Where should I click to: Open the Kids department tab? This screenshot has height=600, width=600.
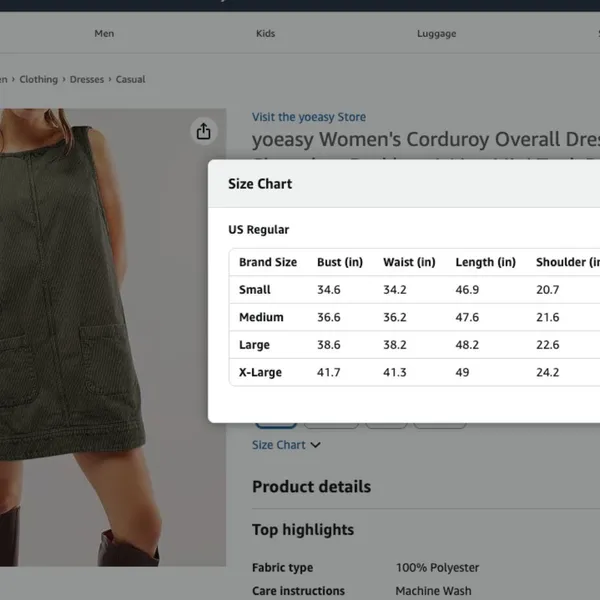click(266, 33)
